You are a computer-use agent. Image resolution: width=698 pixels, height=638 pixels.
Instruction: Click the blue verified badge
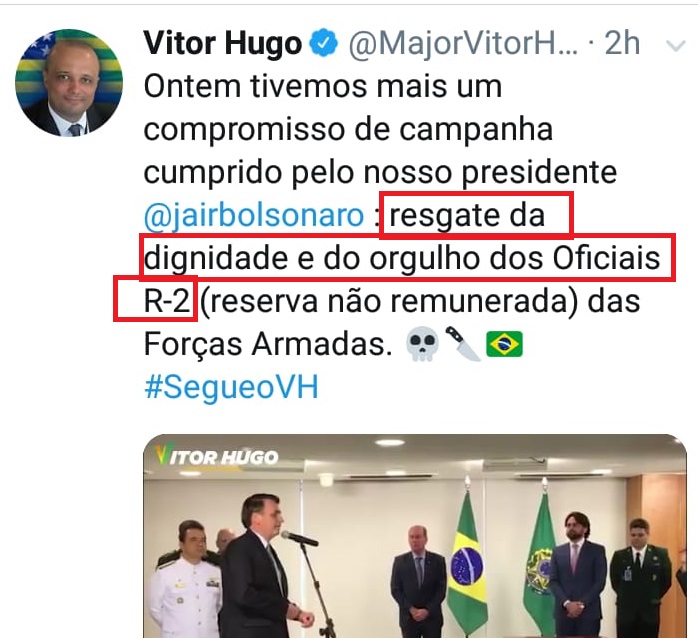coord(324,43)
